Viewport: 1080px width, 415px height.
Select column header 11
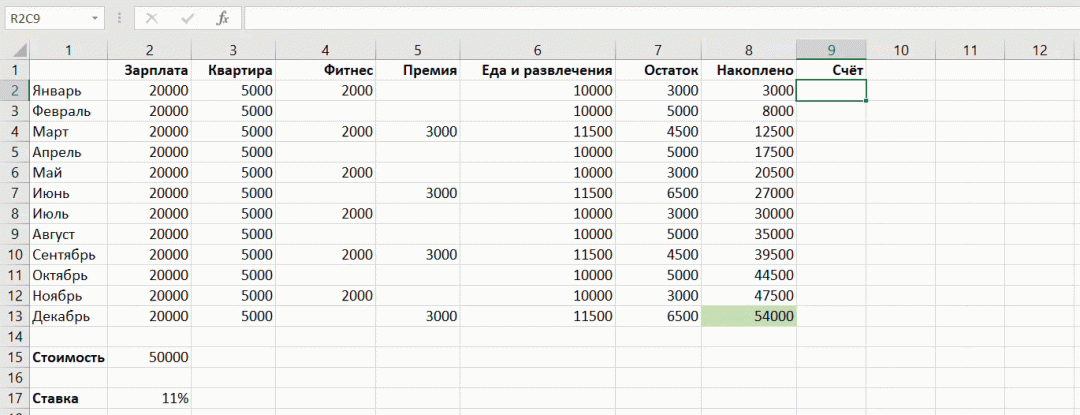970,50
